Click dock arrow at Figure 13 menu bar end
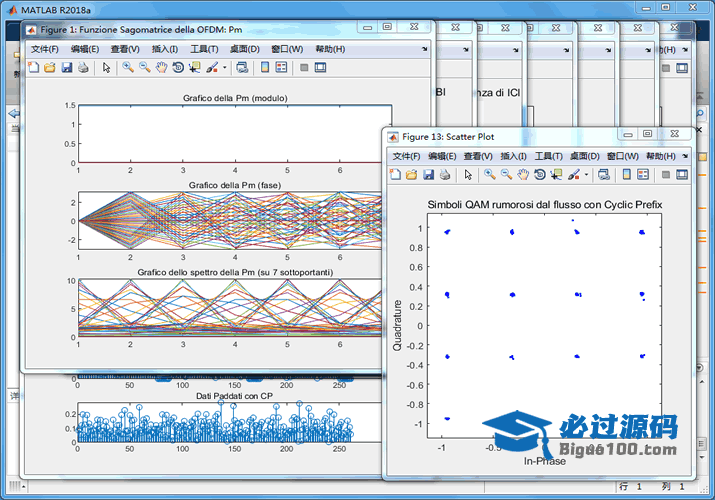The height and width of the screenshot is (500, 715). click(685, 156)
